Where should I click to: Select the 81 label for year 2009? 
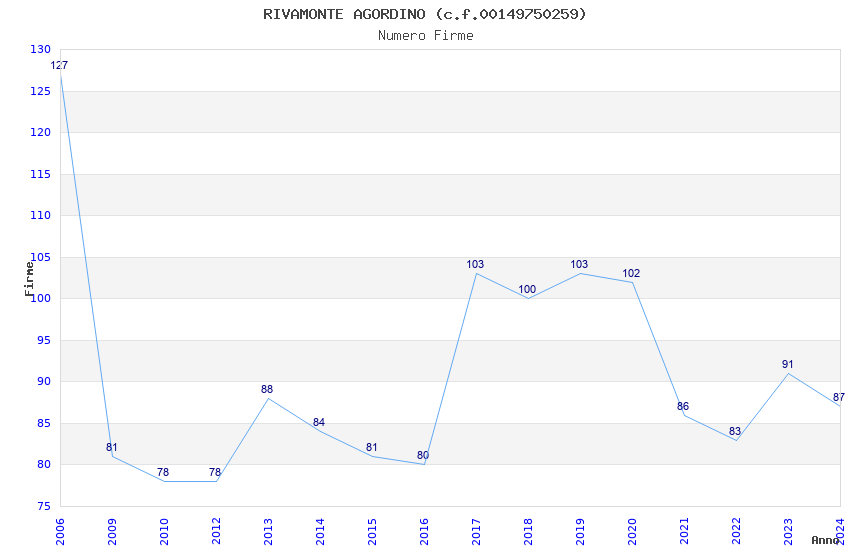tap(111, 448)
